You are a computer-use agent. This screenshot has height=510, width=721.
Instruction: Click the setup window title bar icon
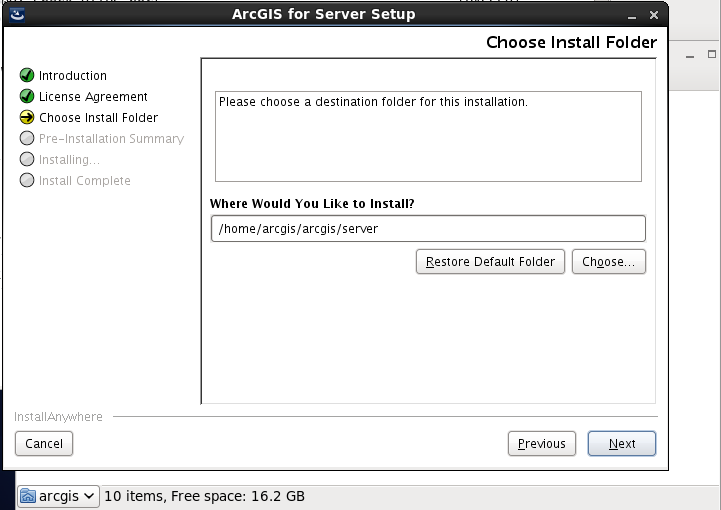[17, 14]
